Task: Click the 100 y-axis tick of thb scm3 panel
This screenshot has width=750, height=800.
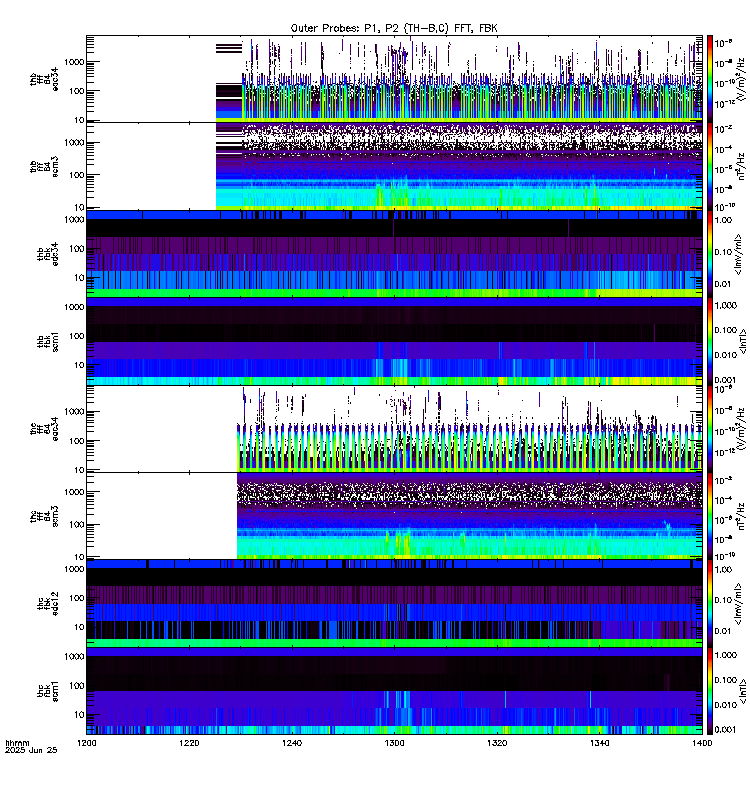Action: 77,175
